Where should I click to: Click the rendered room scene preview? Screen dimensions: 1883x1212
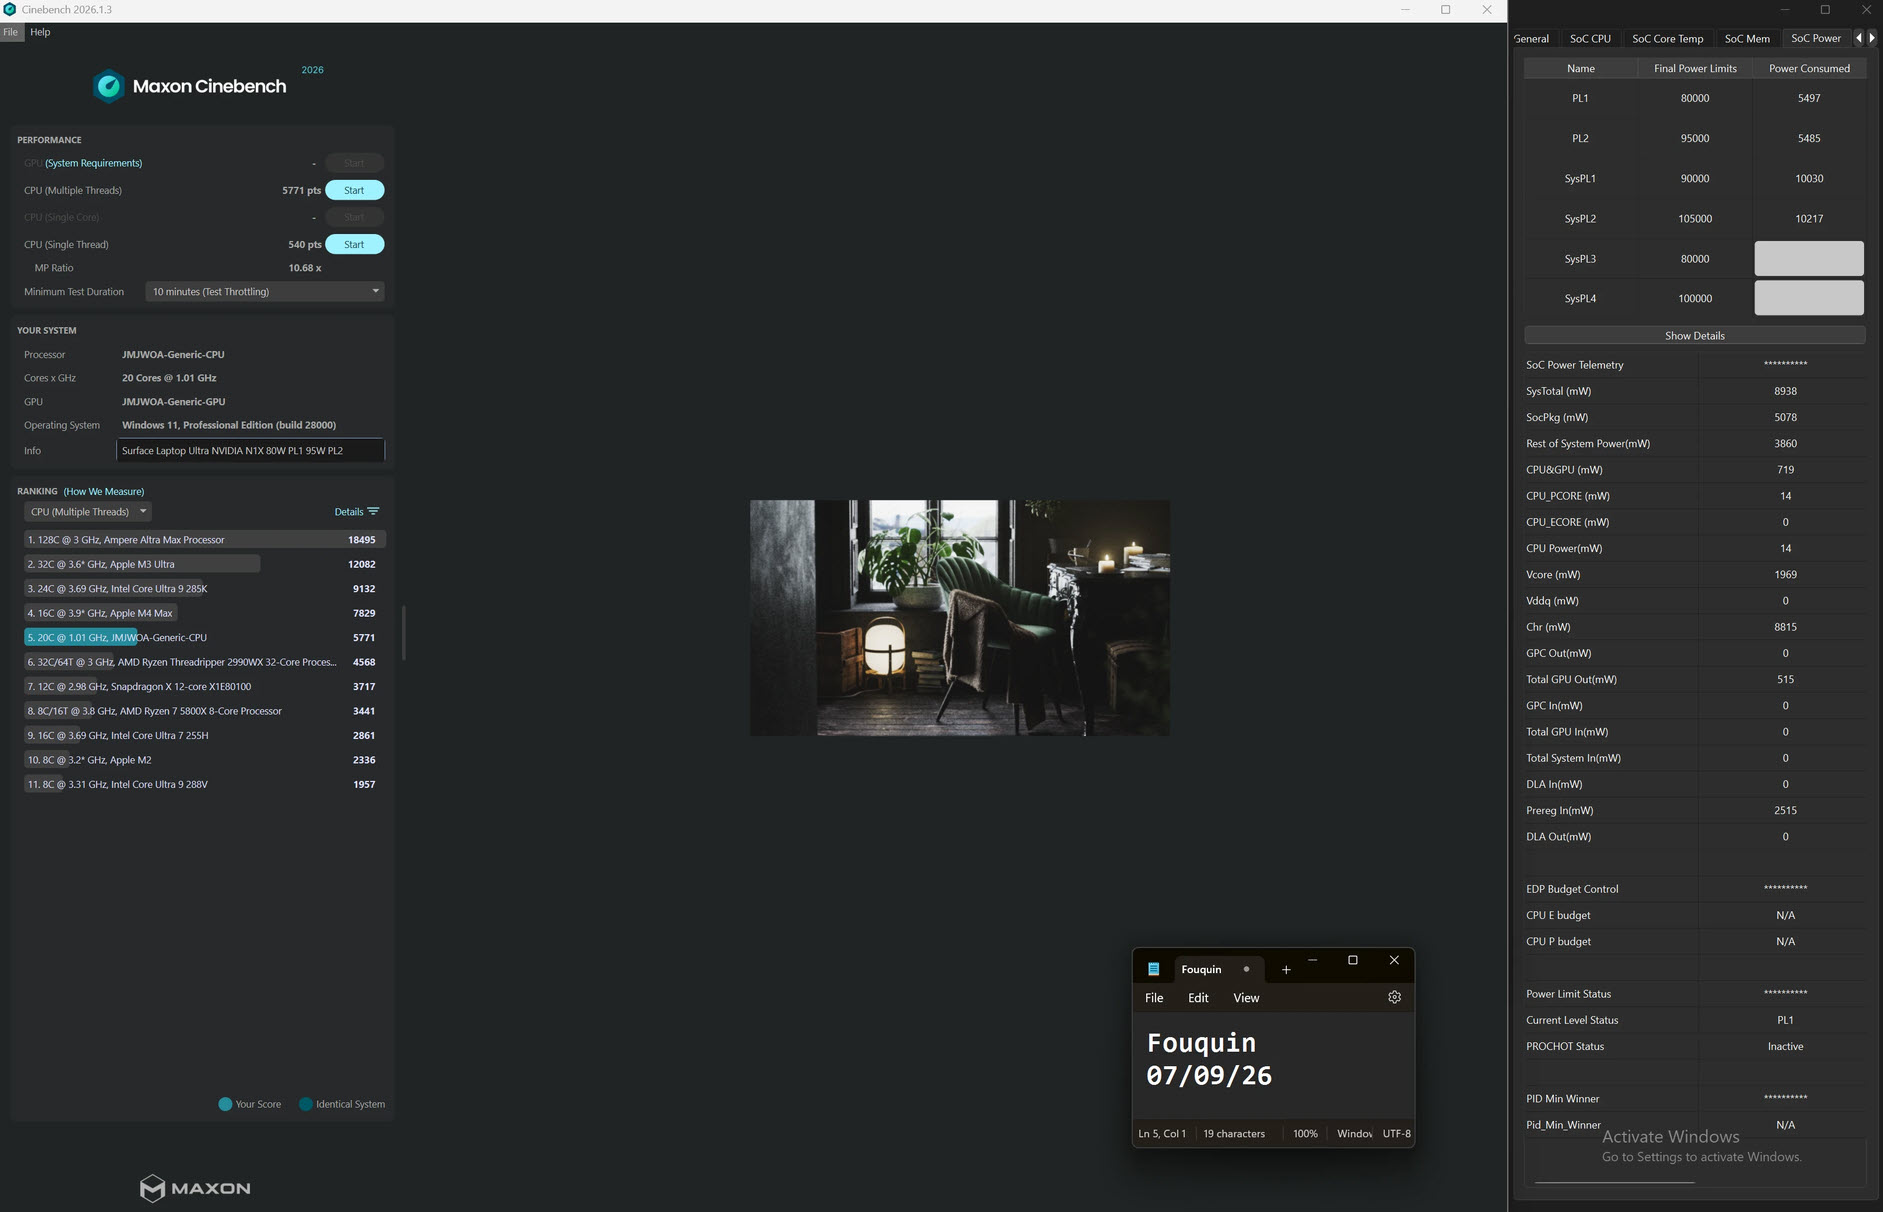[x=959, y=618]
